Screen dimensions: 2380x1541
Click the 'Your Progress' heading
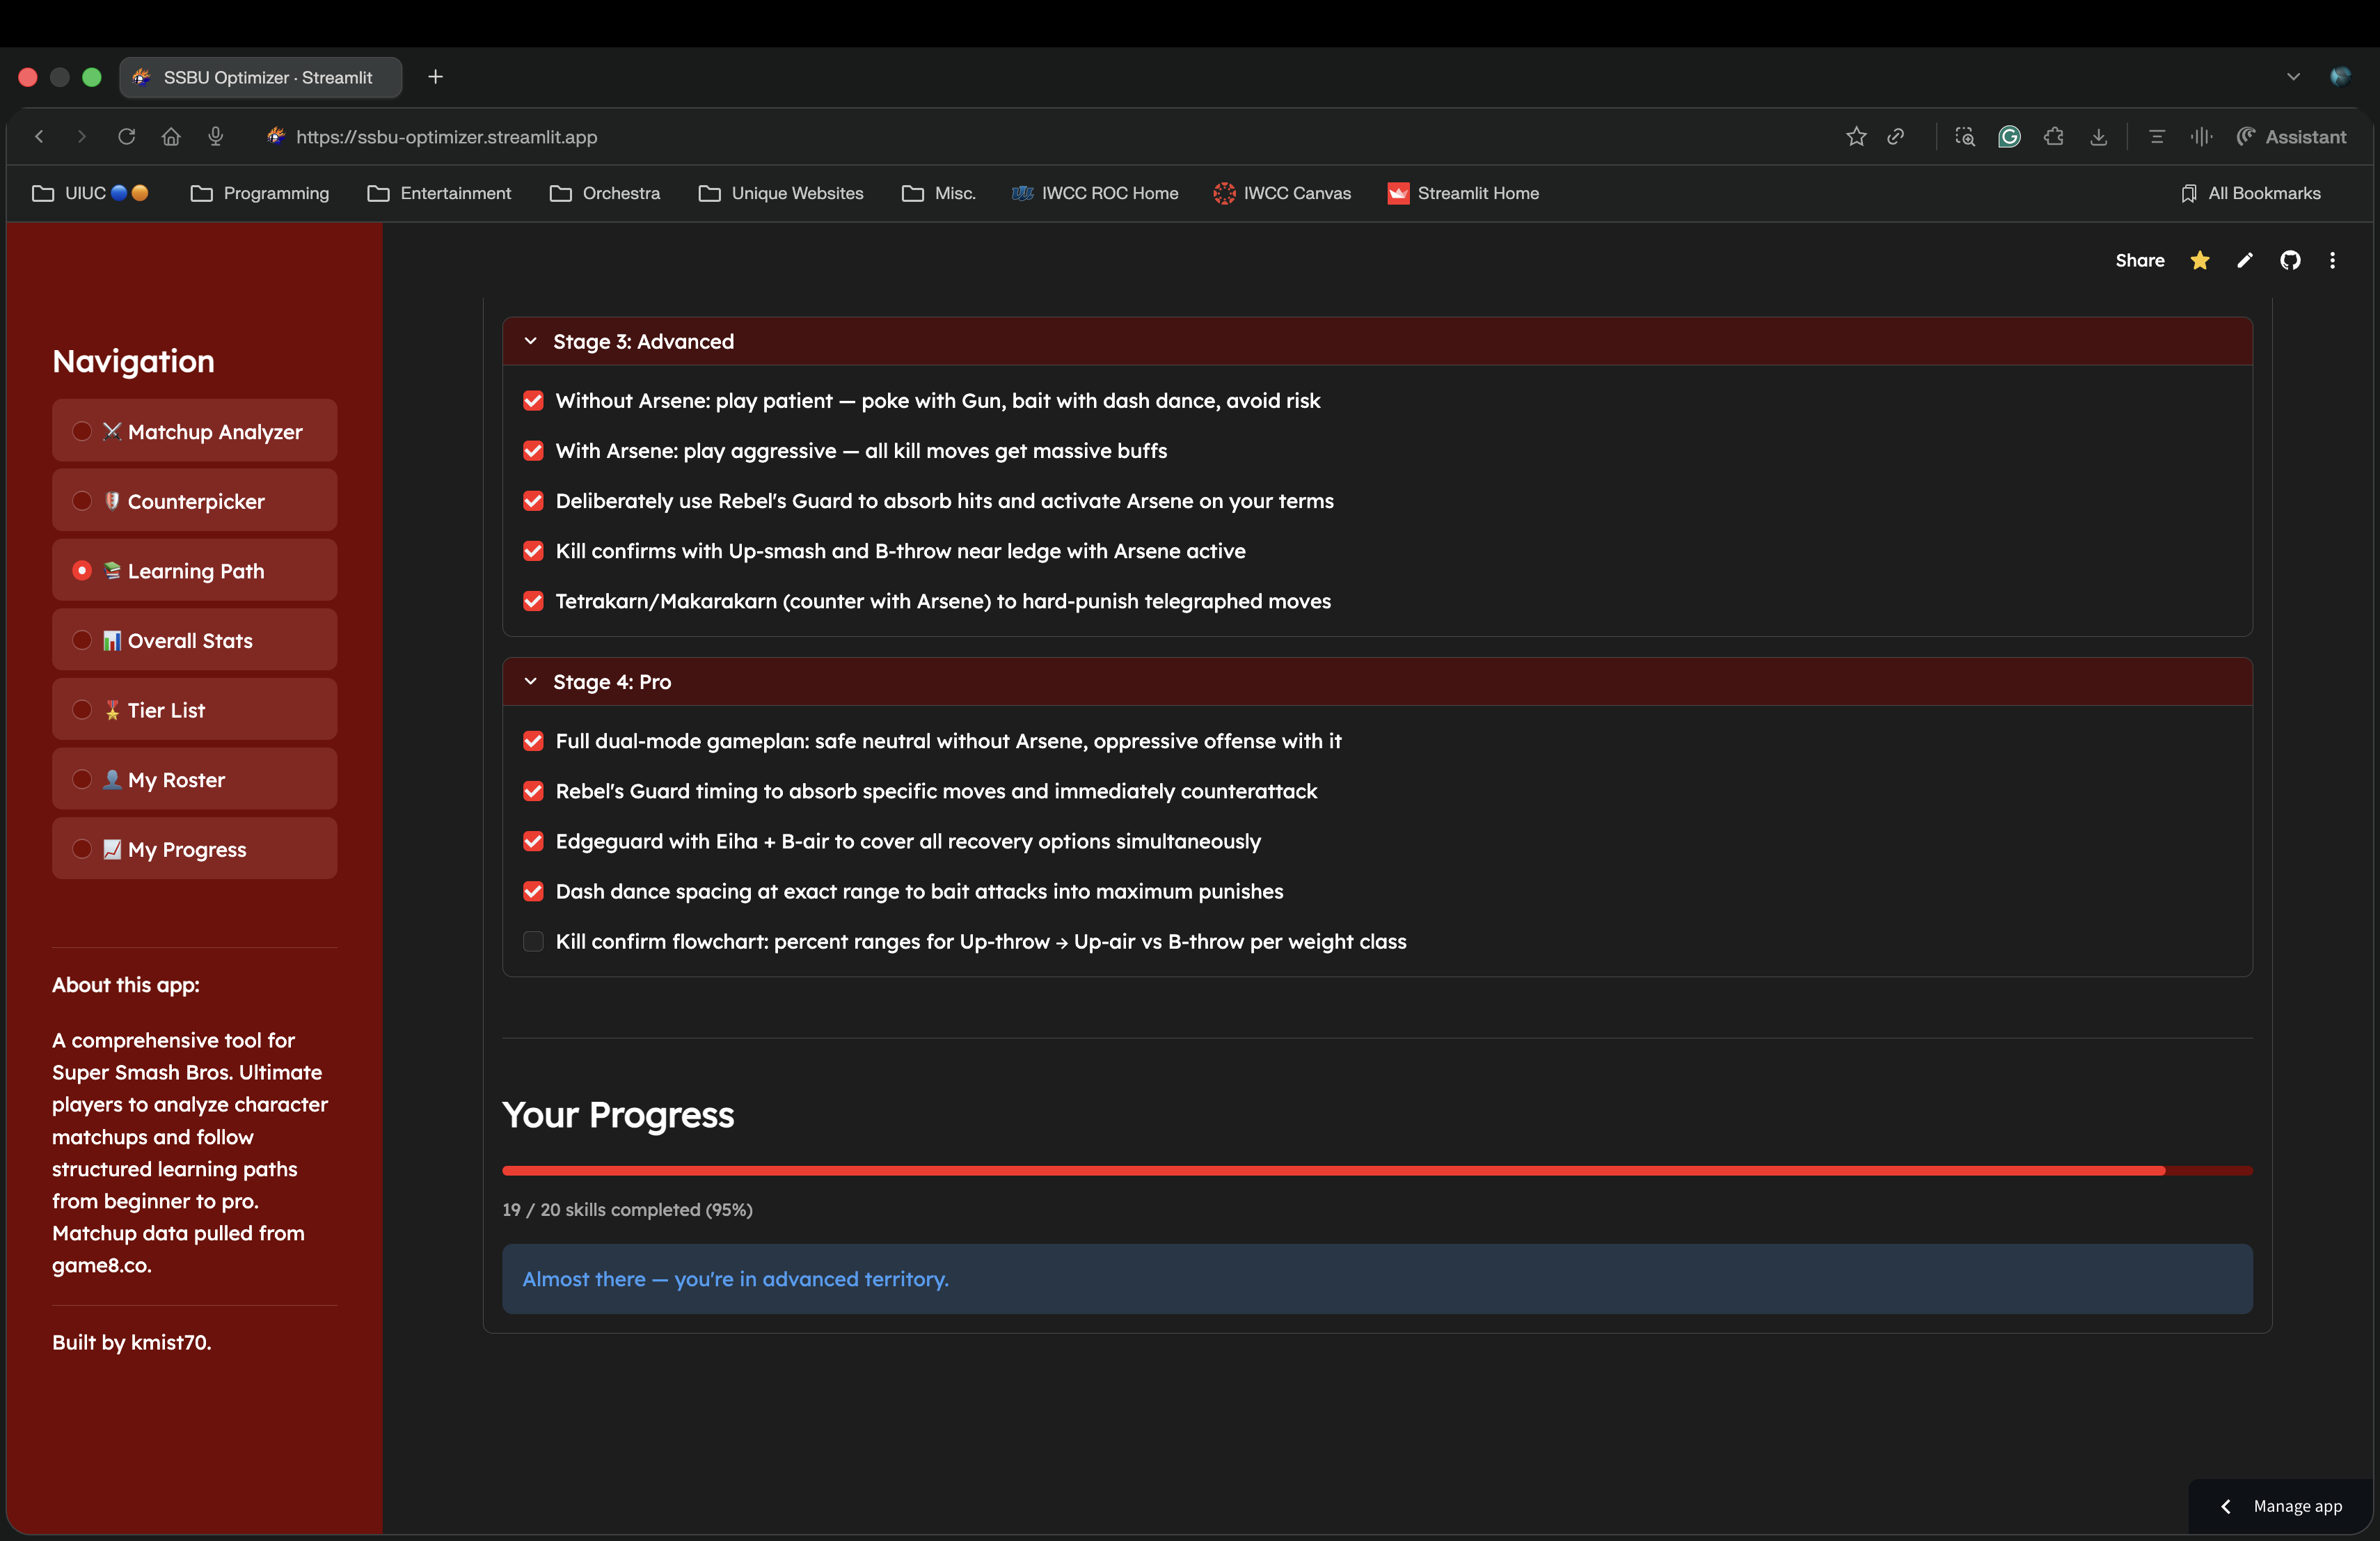click(618, 1115)
